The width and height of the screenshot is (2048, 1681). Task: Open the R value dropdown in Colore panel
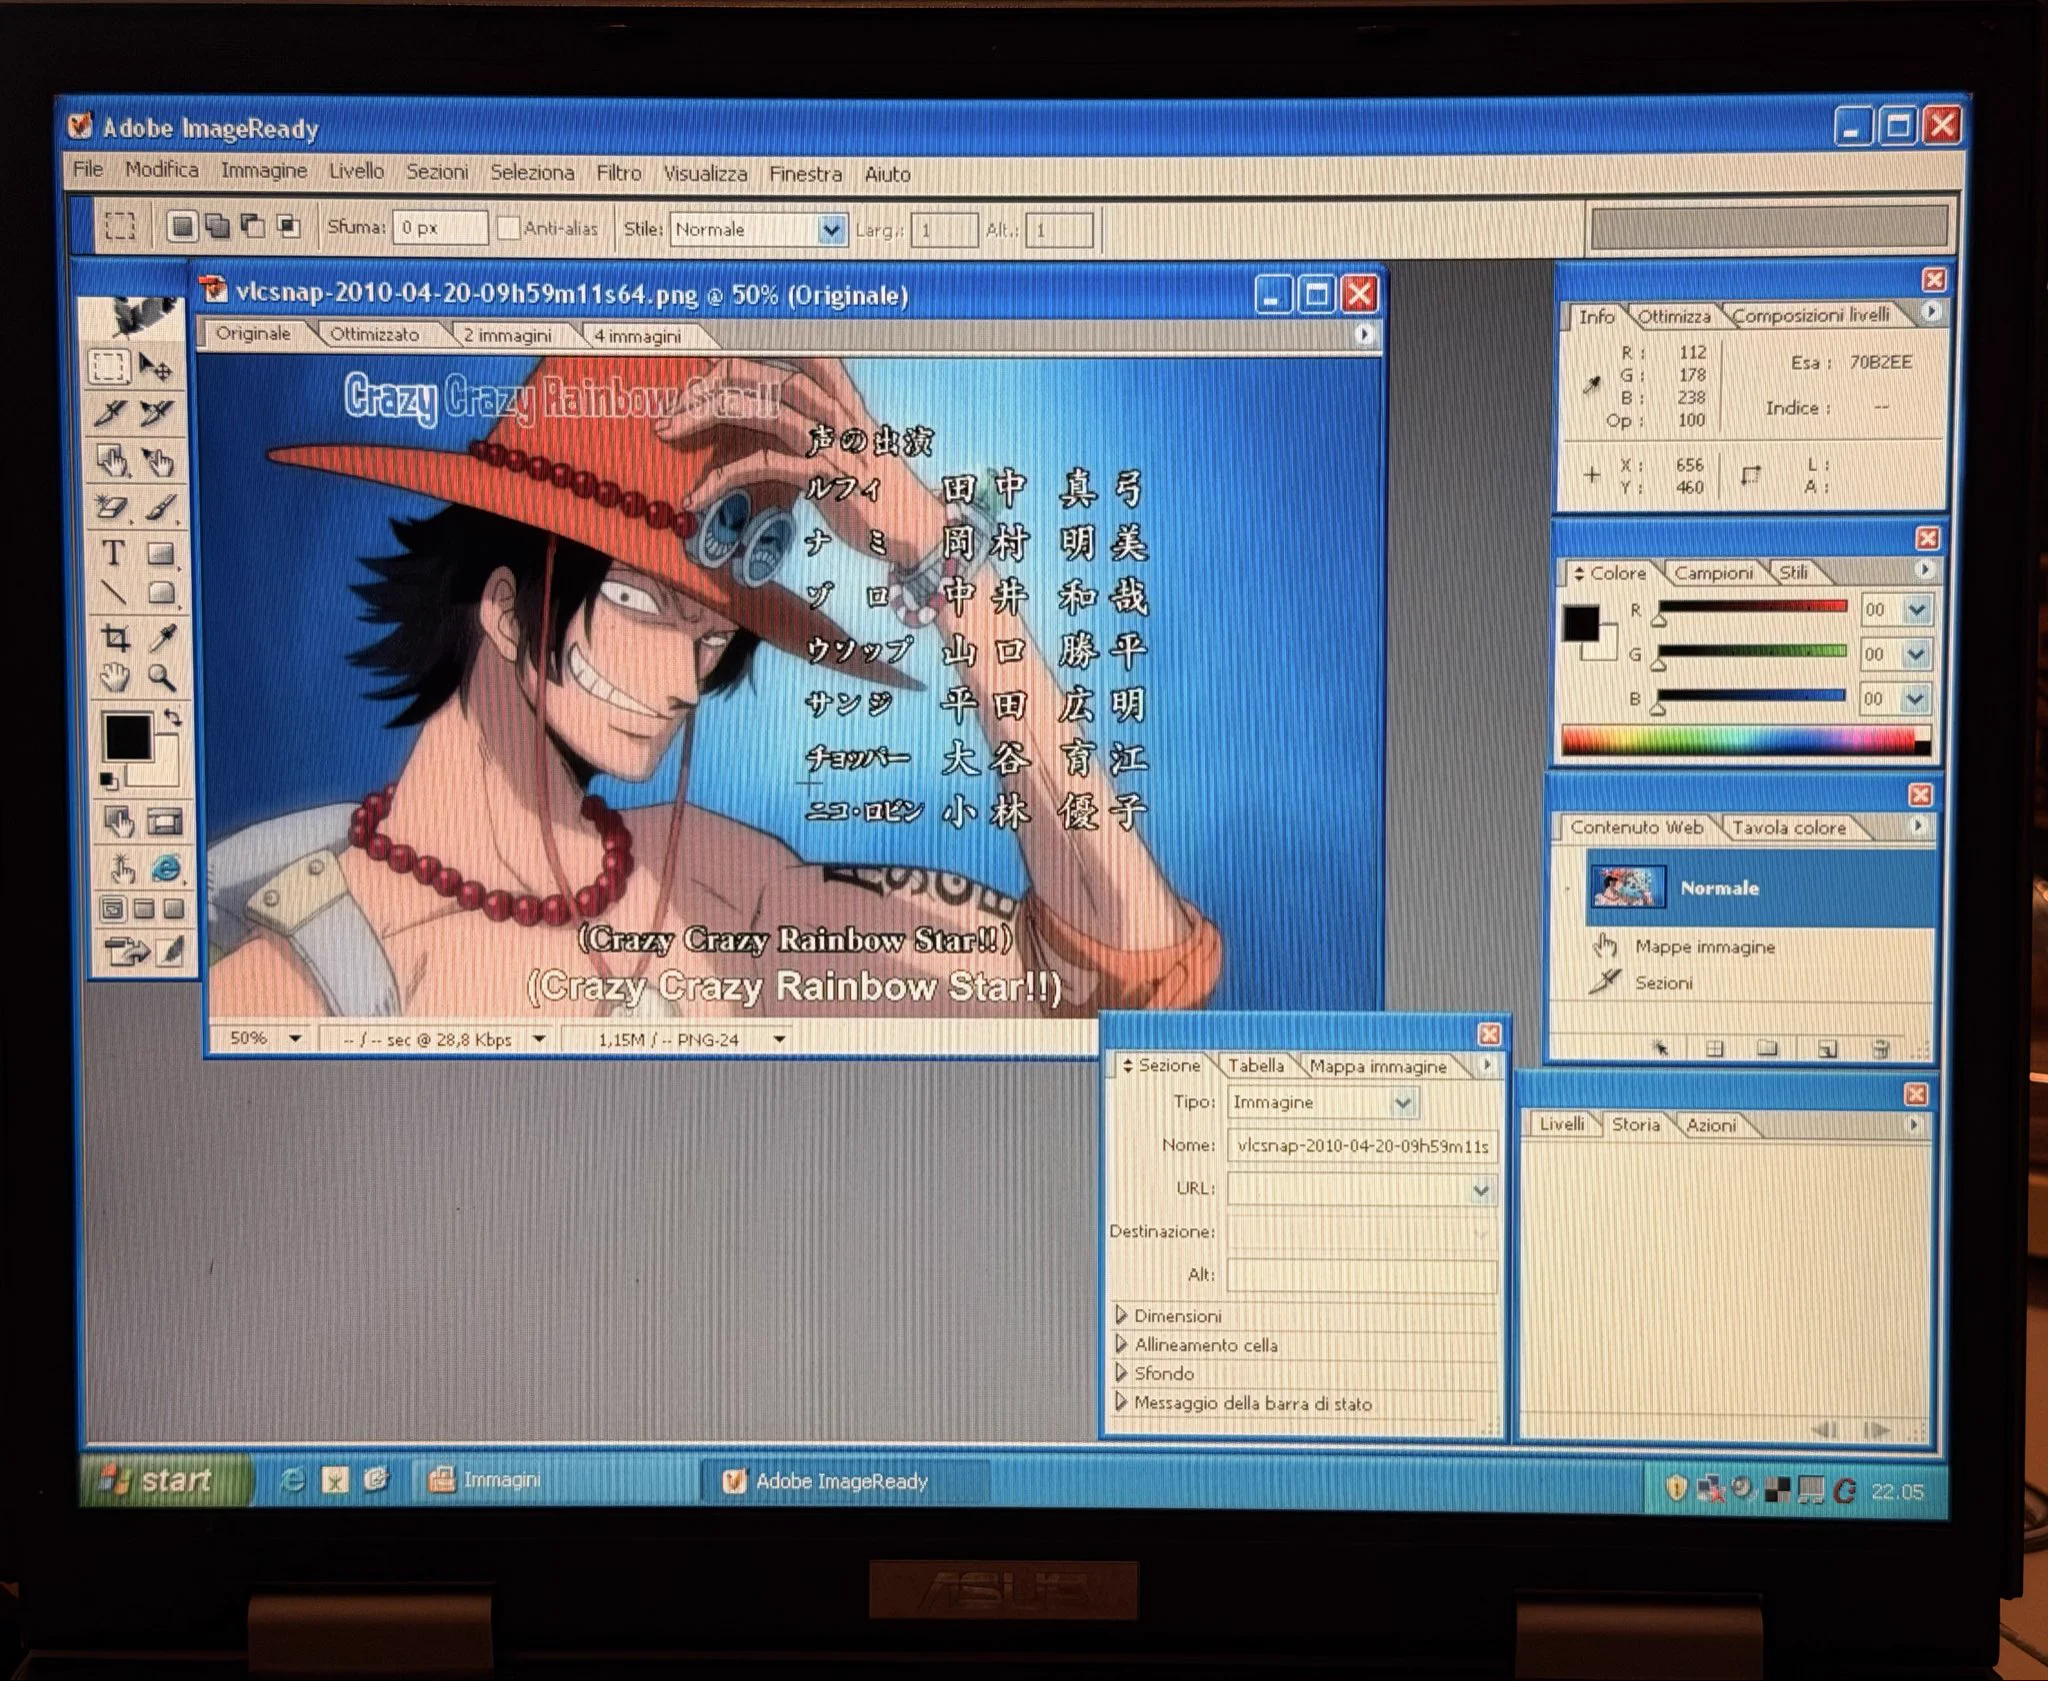(x=1917, y=609)
